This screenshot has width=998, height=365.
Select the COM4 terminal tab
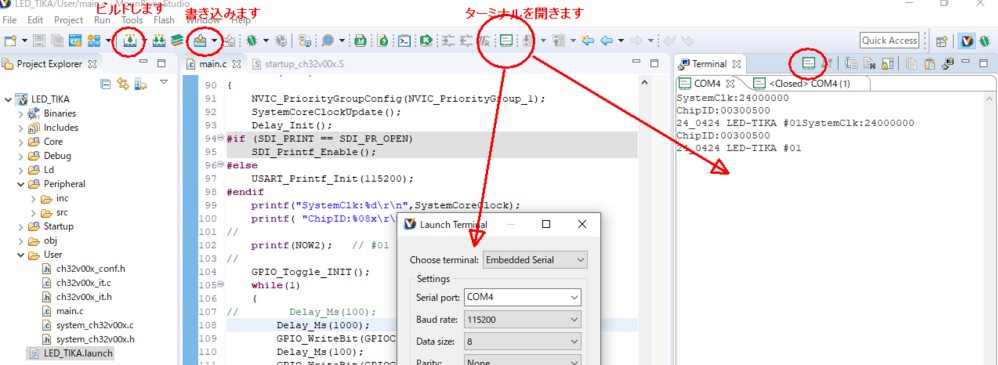point(706,83)
